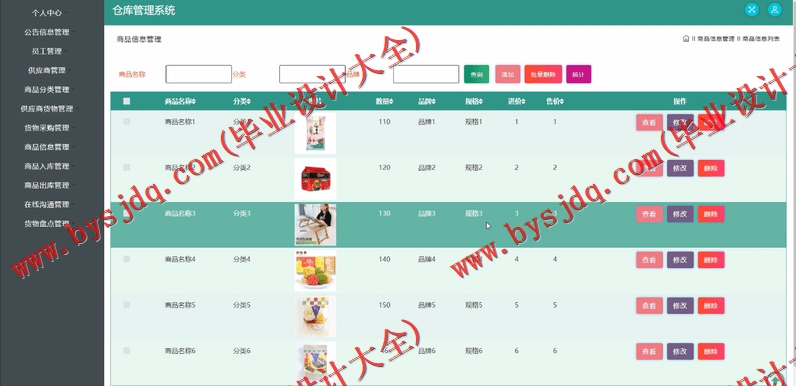Tick the checkbox for 商品名称2 row
The width and height of the screenshot is (796, 386).
pos(126,168)
